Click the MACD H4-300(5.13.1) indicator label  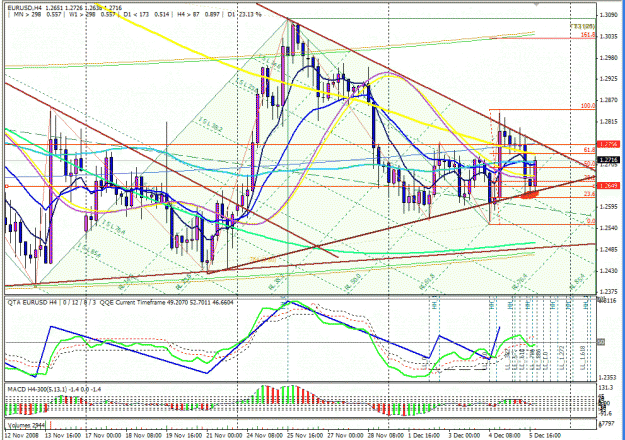coord(37,389)
